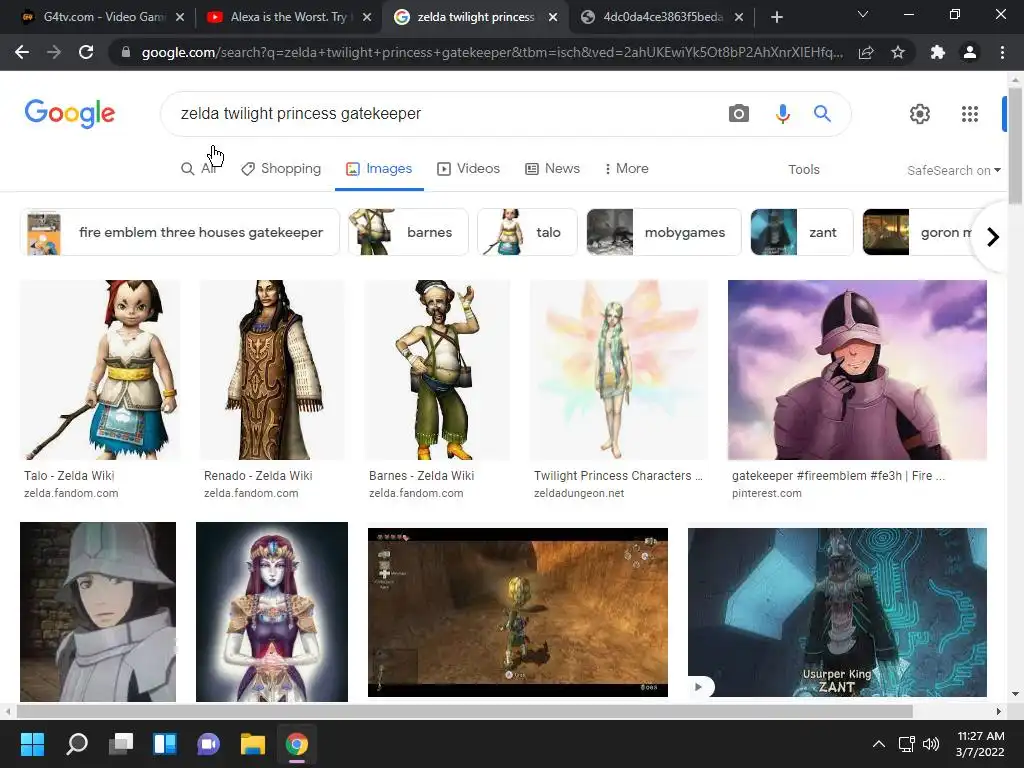Filter by fire emblem three houses gatekeeper
Viewport: 1024px width, 768px height.
(x=180, y=232)
